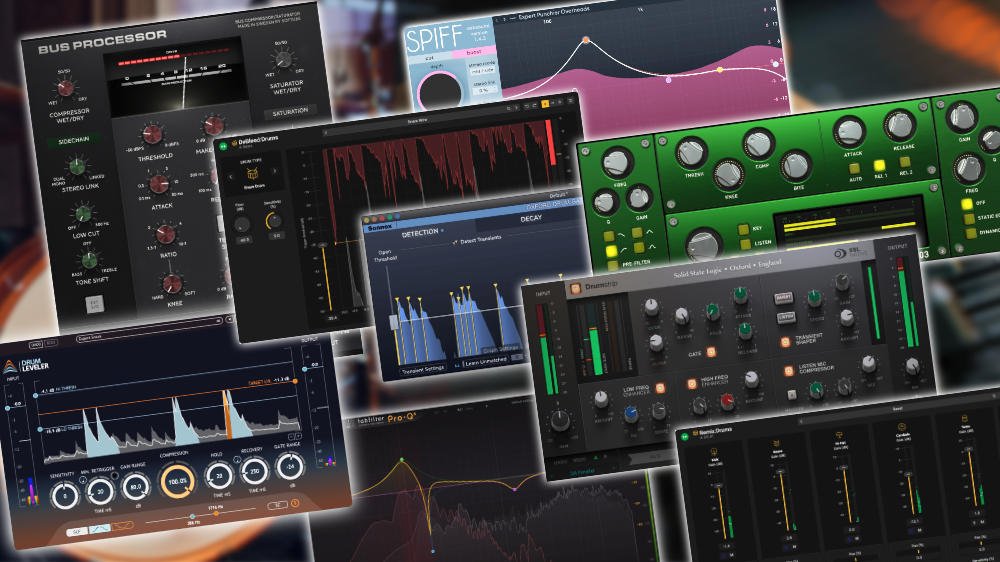The image size is (1000, 562).
Task: Select orange notch filter shape icon in Drum Leveler
Action: (x=123, y=526)
